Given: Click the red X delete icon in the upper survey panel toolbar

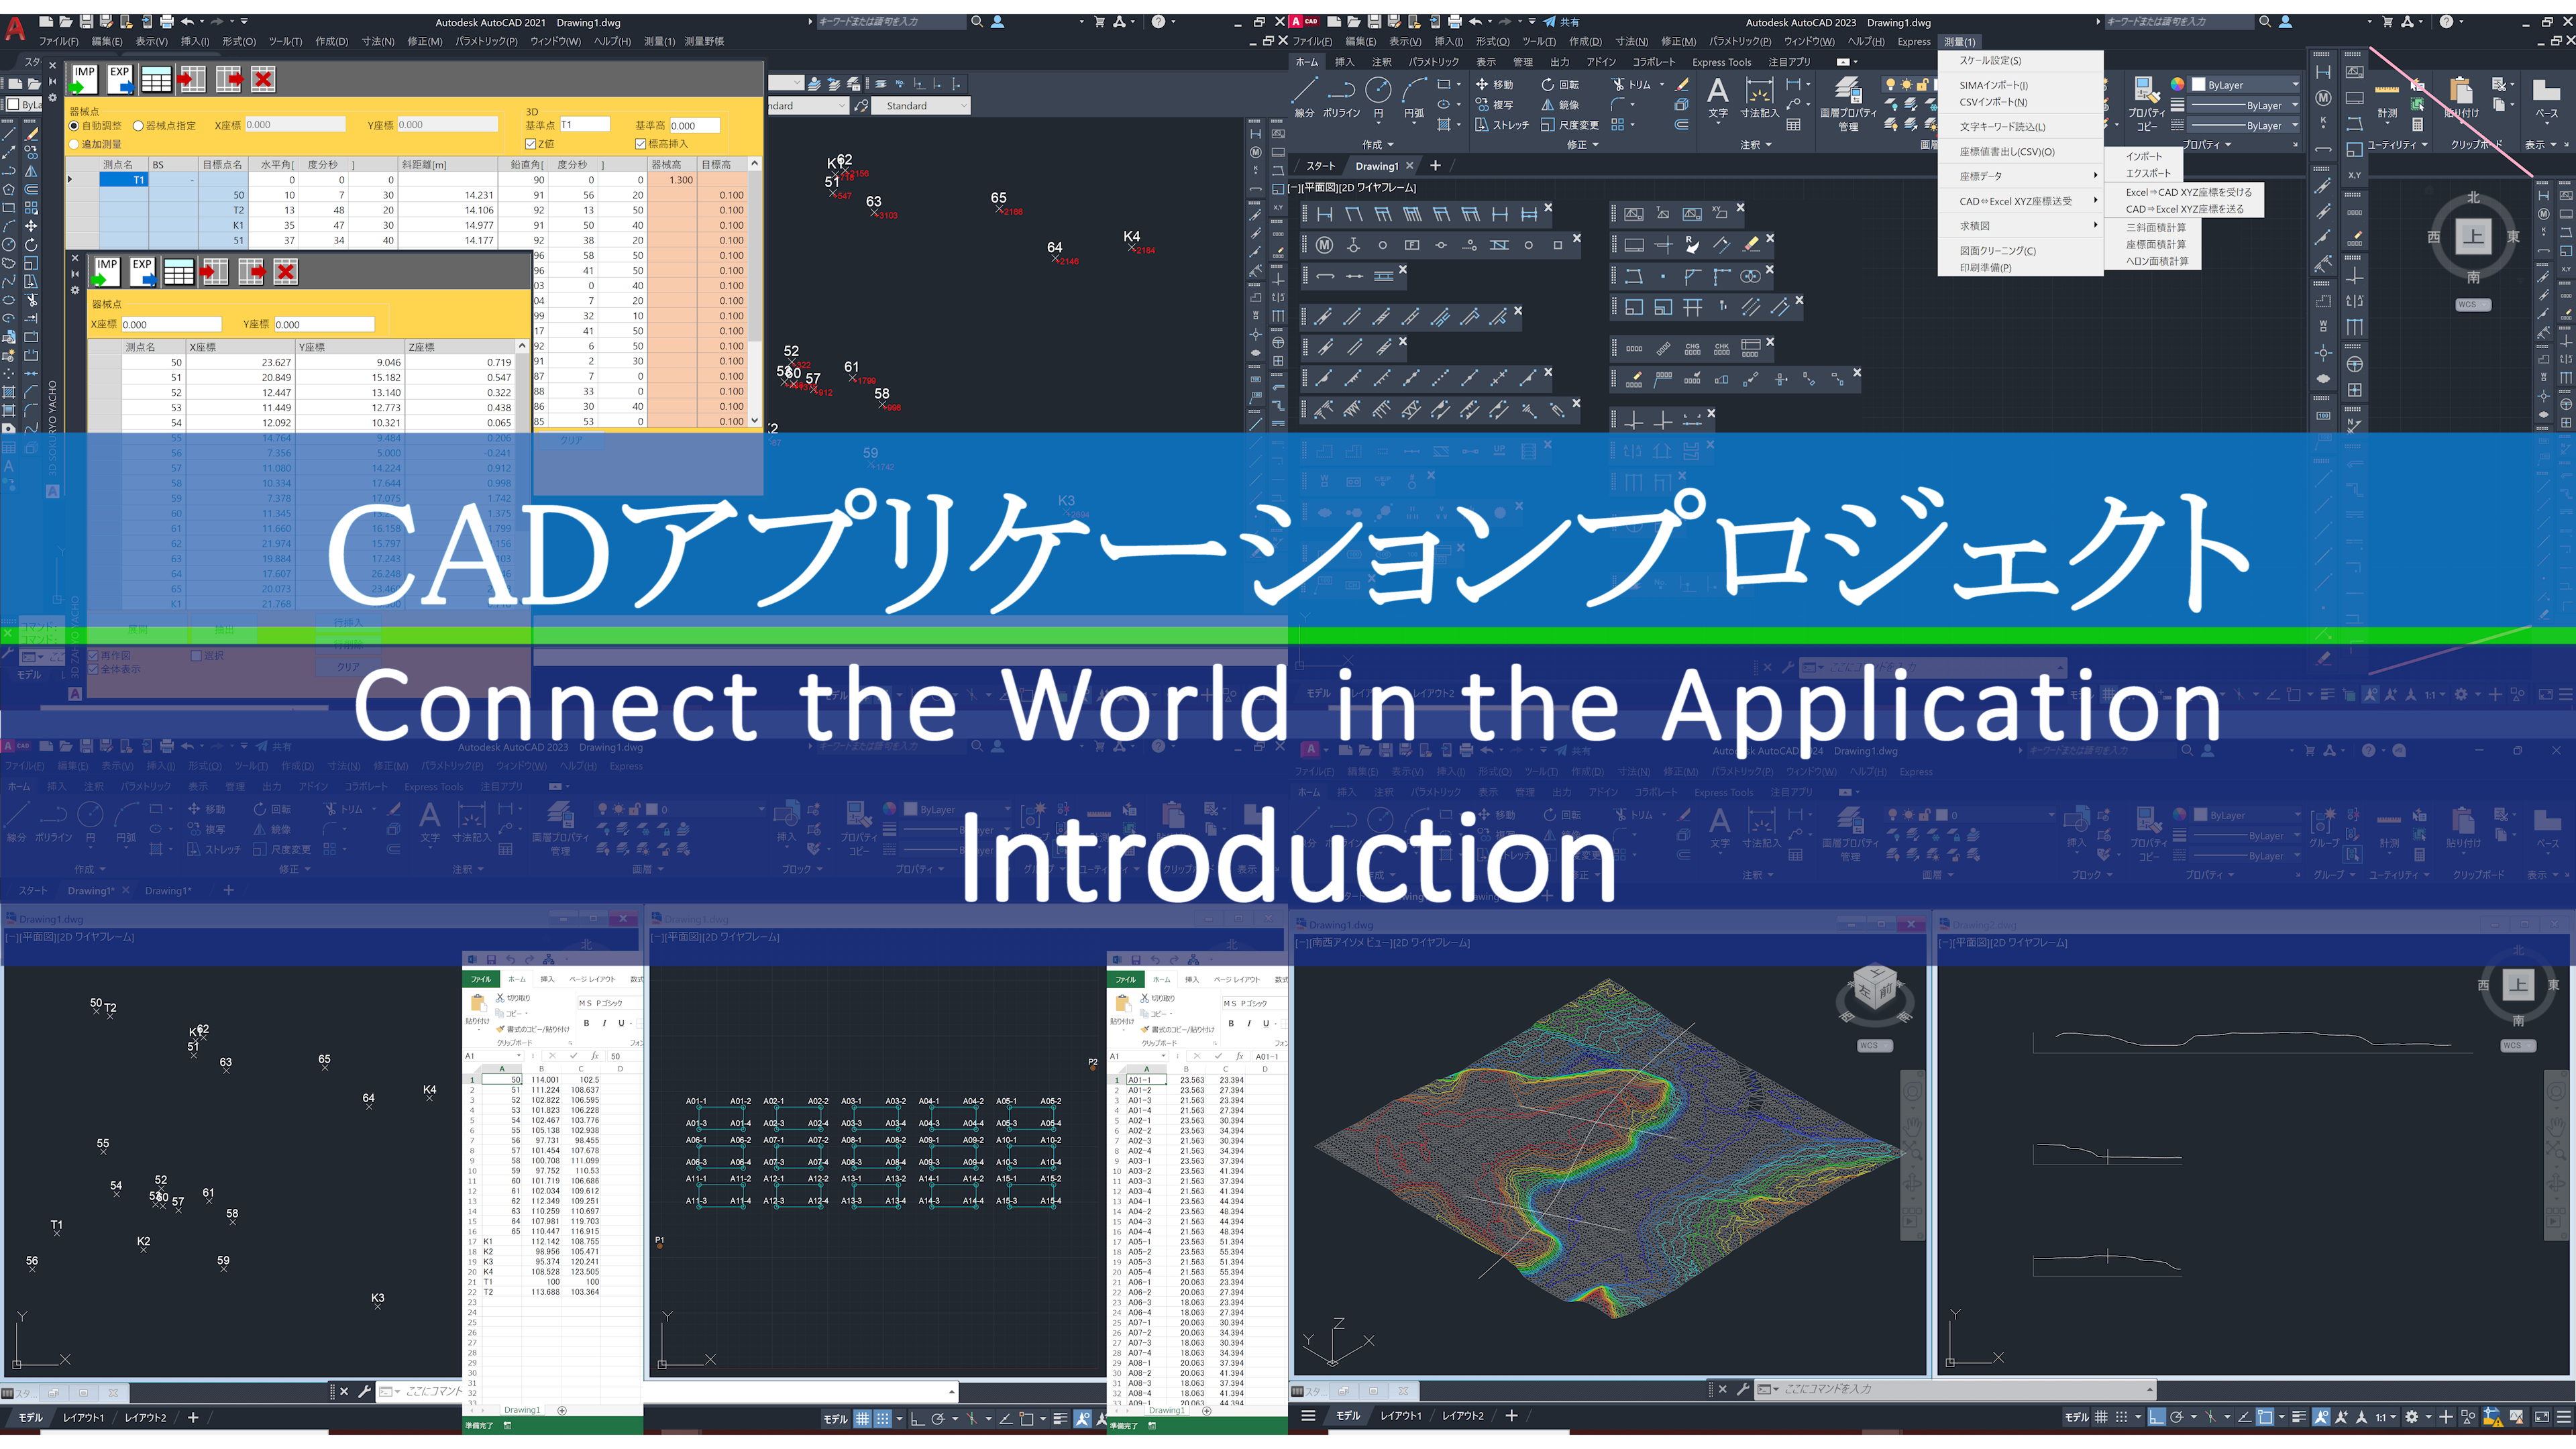Looking at the screenshot, I should (x=263, y=79).
